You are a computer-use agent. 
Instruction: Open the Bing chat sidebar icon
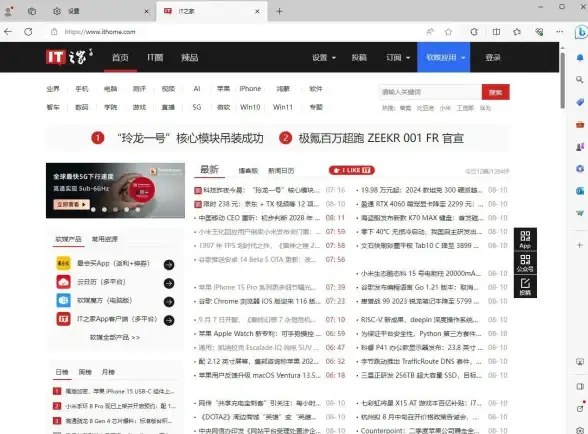(x=580, y=32)
